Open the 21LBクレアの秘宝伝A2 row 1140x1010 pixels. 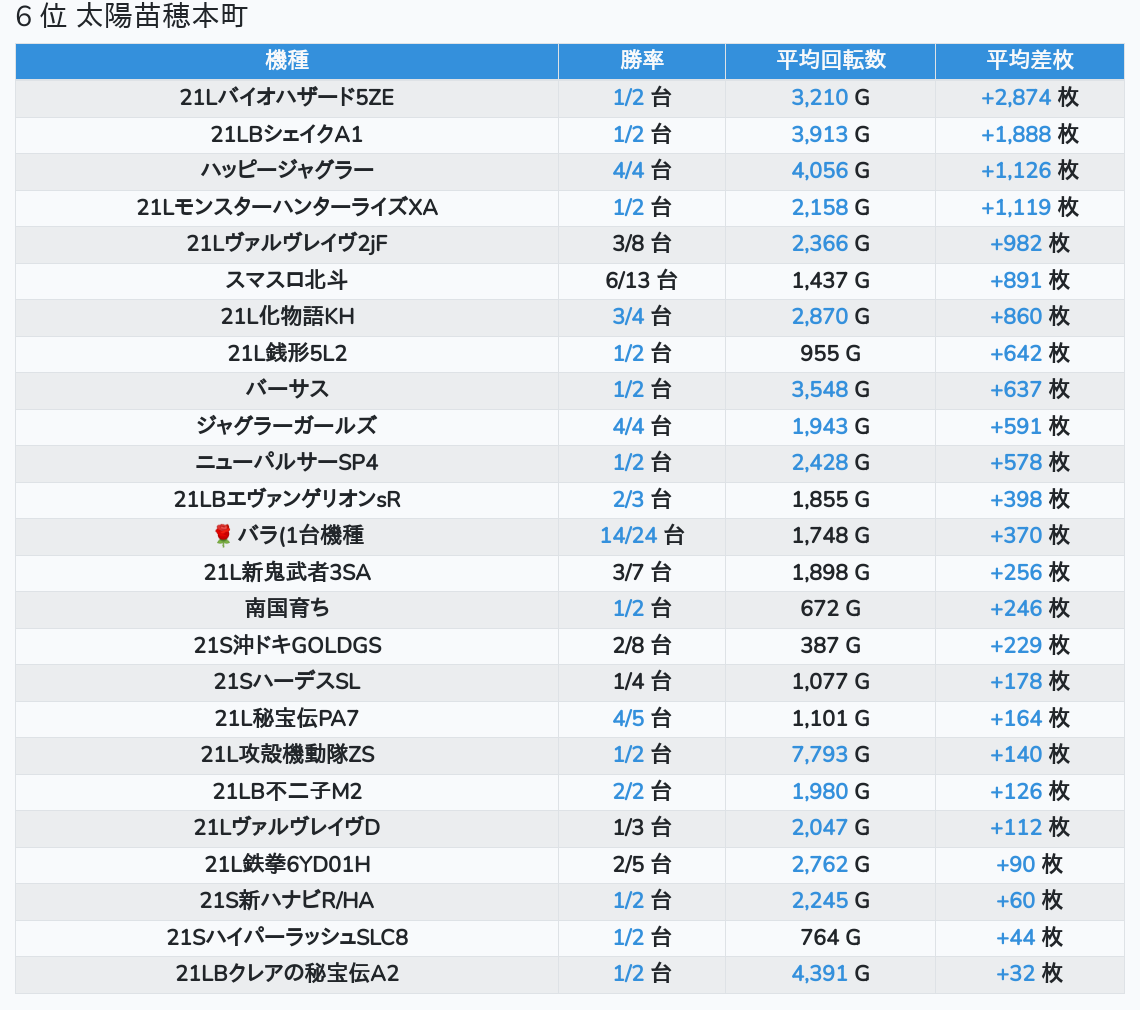(287, 974)
